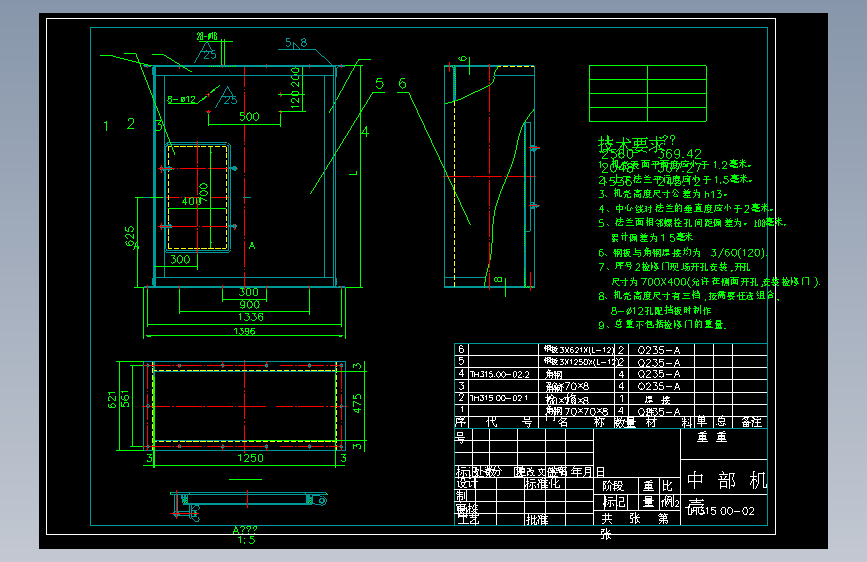This screenshot has height=562, width=867.
Task: Select technical note 6 with 3/60(120)
Action: (683, 253)
